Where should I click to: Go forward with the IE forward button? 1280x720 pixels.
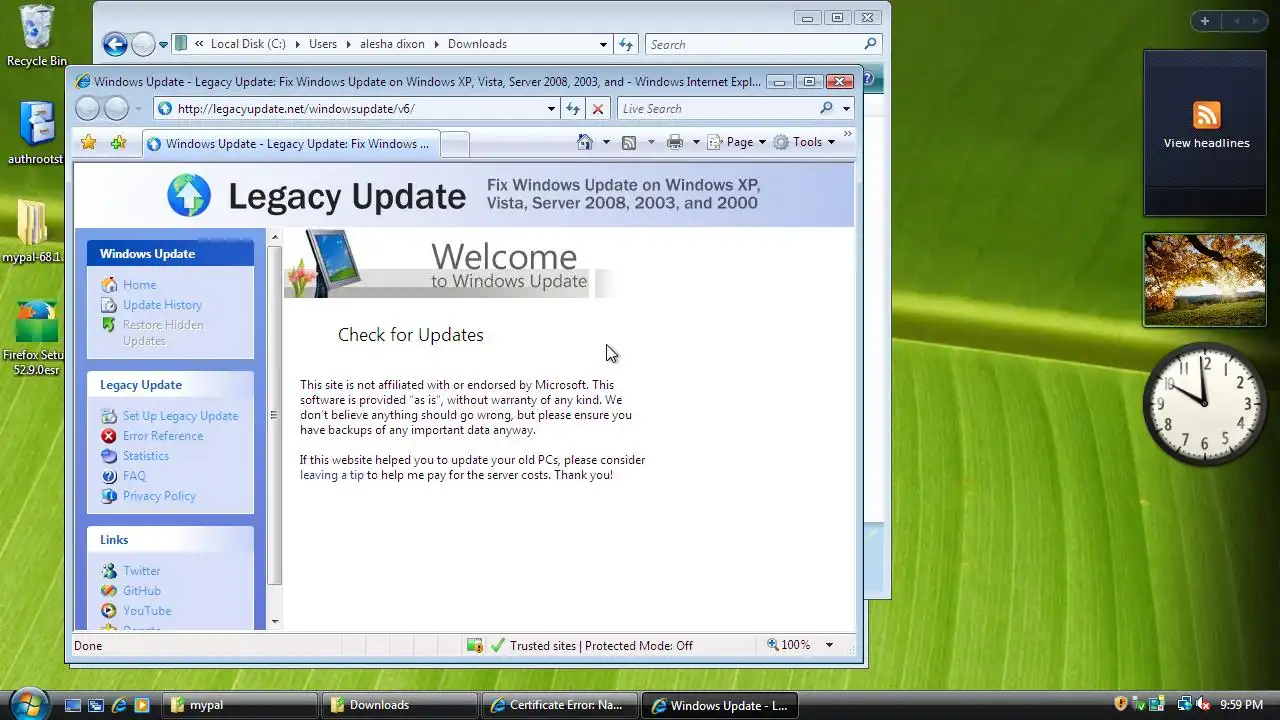point(117,108)
